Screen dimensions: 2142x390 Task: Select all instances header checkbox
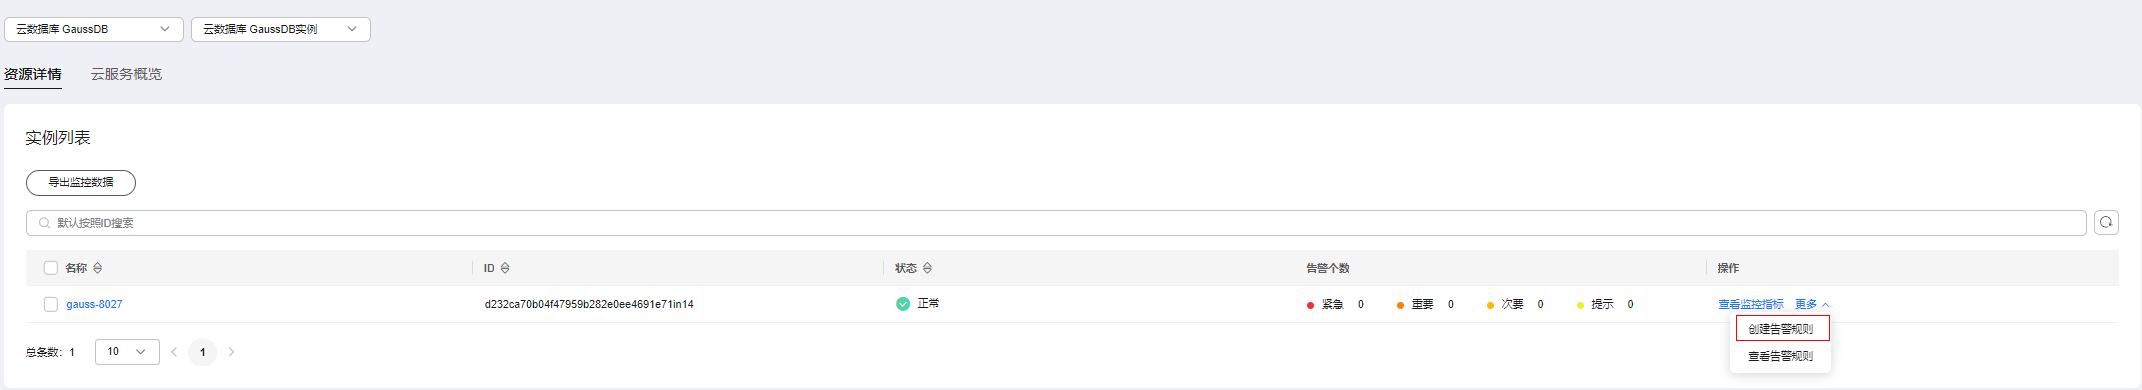click(x=51, y=268)
